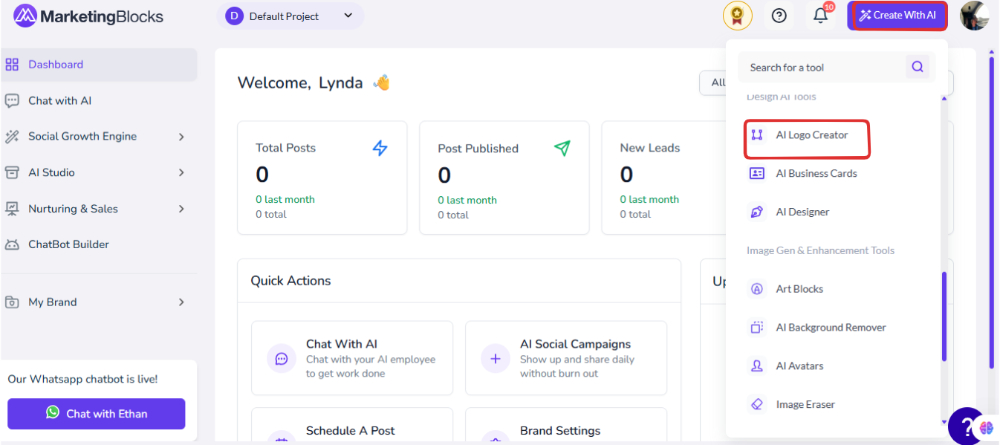Select AI Avatars tool

click(x=799, y=366)
